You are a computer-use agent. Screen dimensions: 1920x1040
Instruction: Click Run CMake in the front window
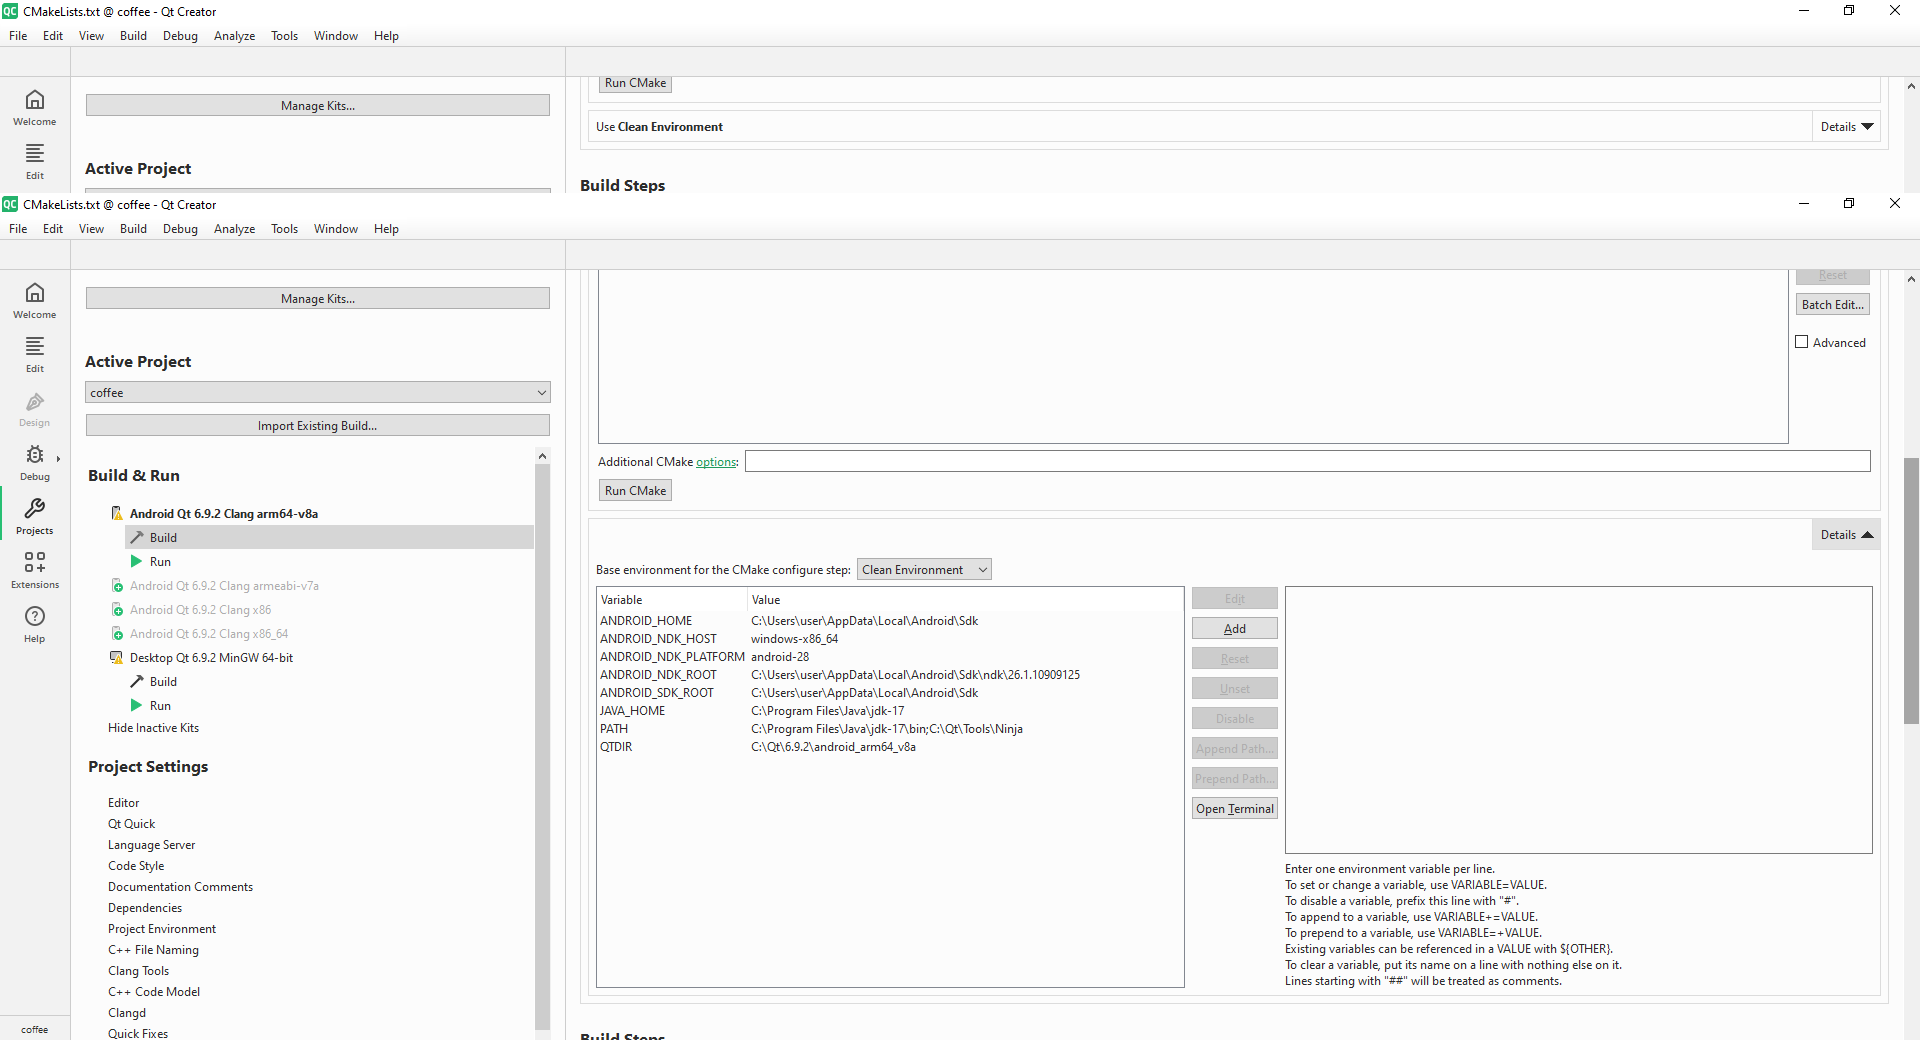[x=635, y=490]
